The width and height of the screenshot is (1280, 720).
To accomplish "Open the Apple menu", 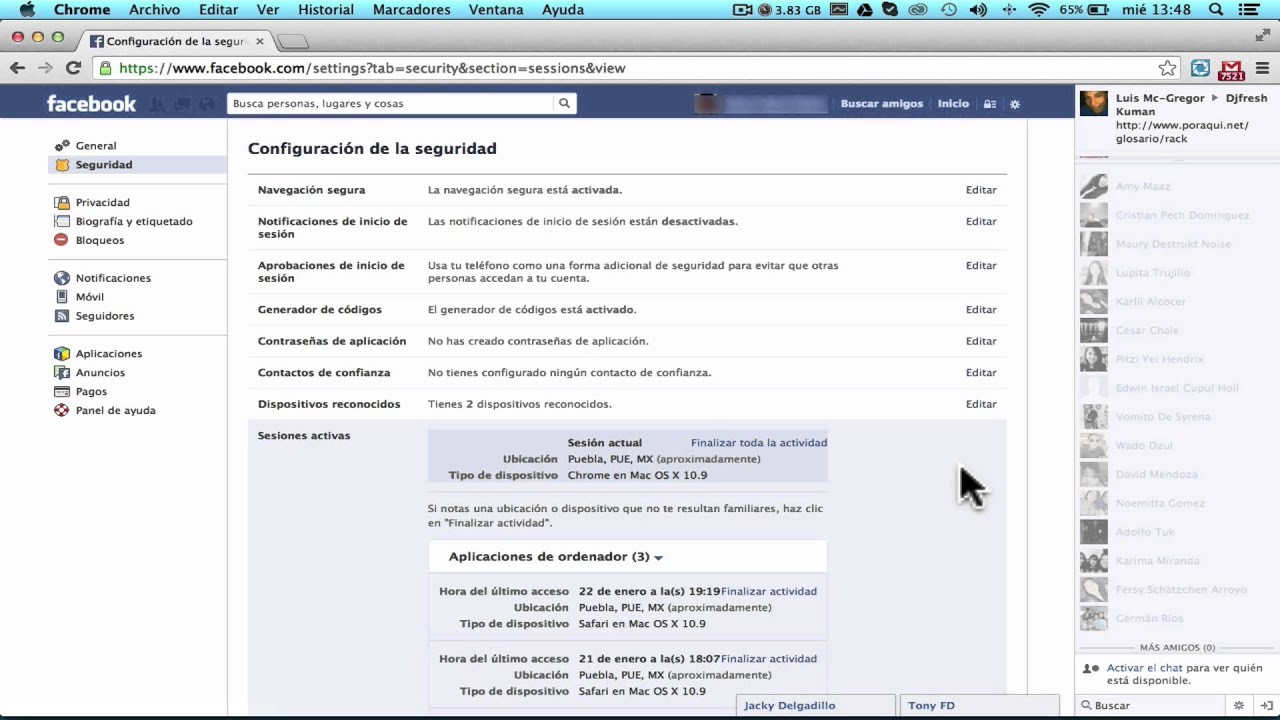I will click(27, 10).
